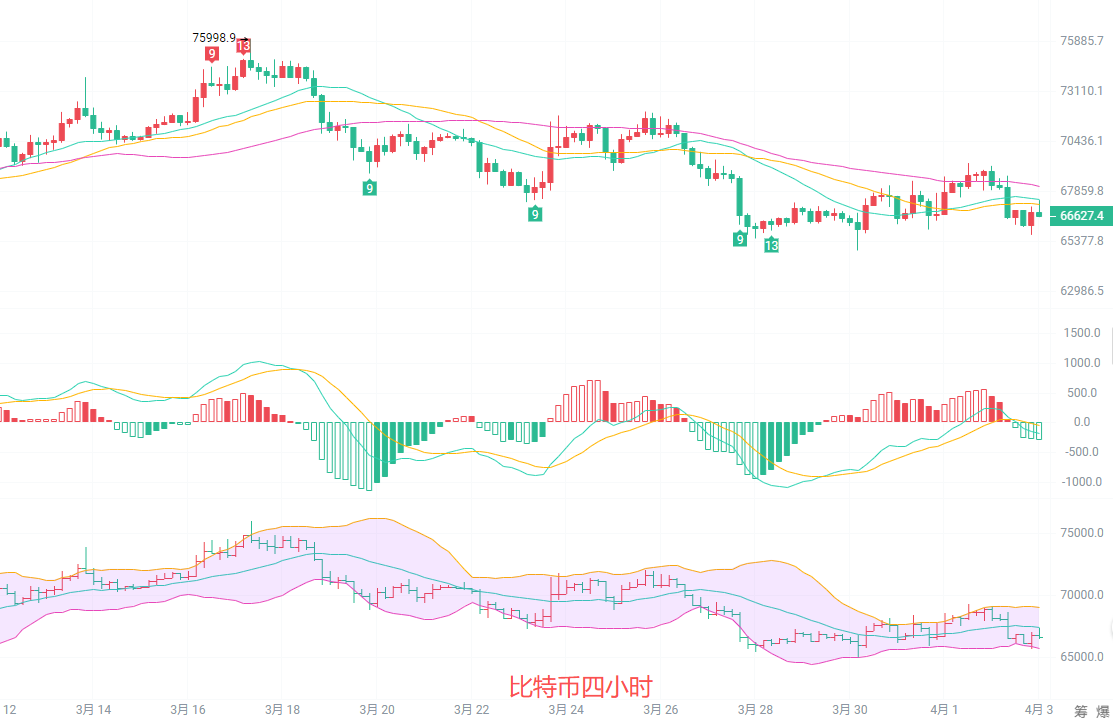Click the 75998.9 high price label
The image size is (1113, 721).
point(214,38)
